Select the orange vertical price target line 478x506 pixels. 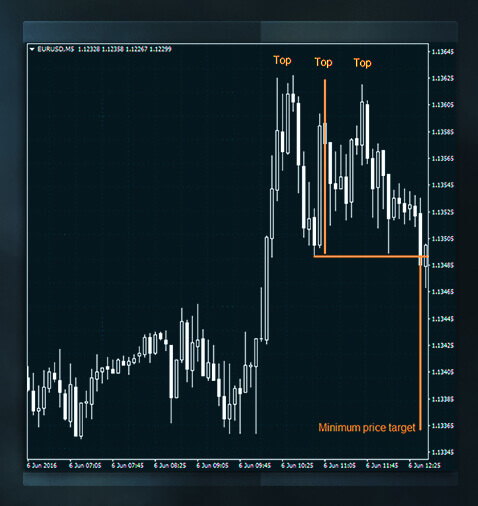[x=420, y=343]
